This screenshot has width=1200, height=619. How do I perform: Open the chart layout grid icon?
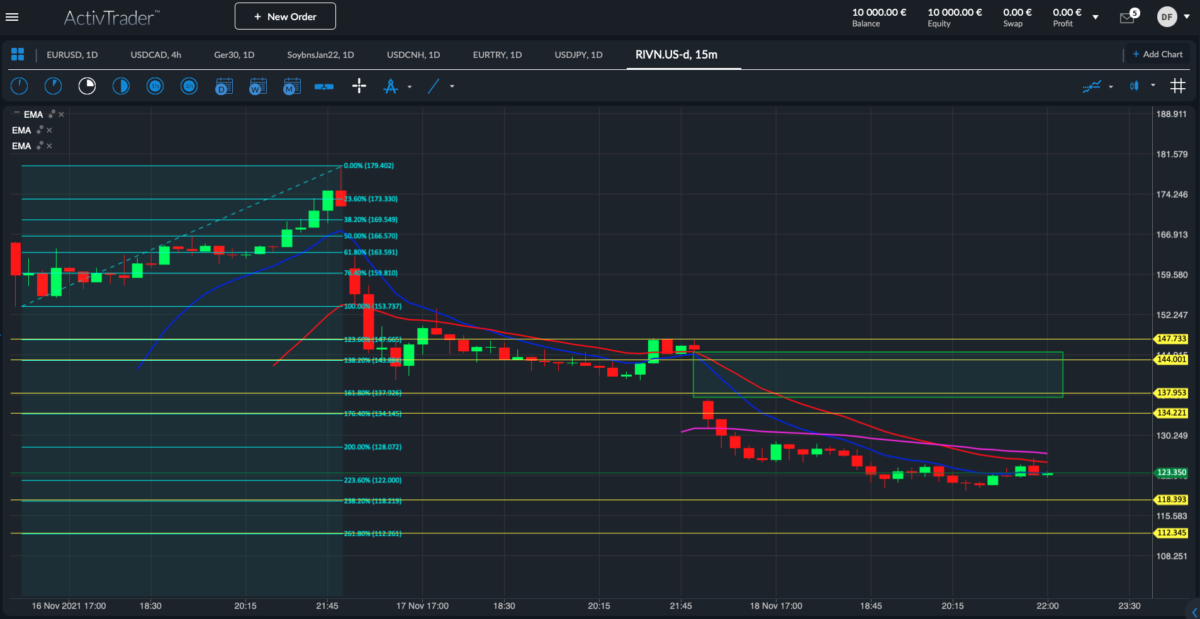coord(18,54)
